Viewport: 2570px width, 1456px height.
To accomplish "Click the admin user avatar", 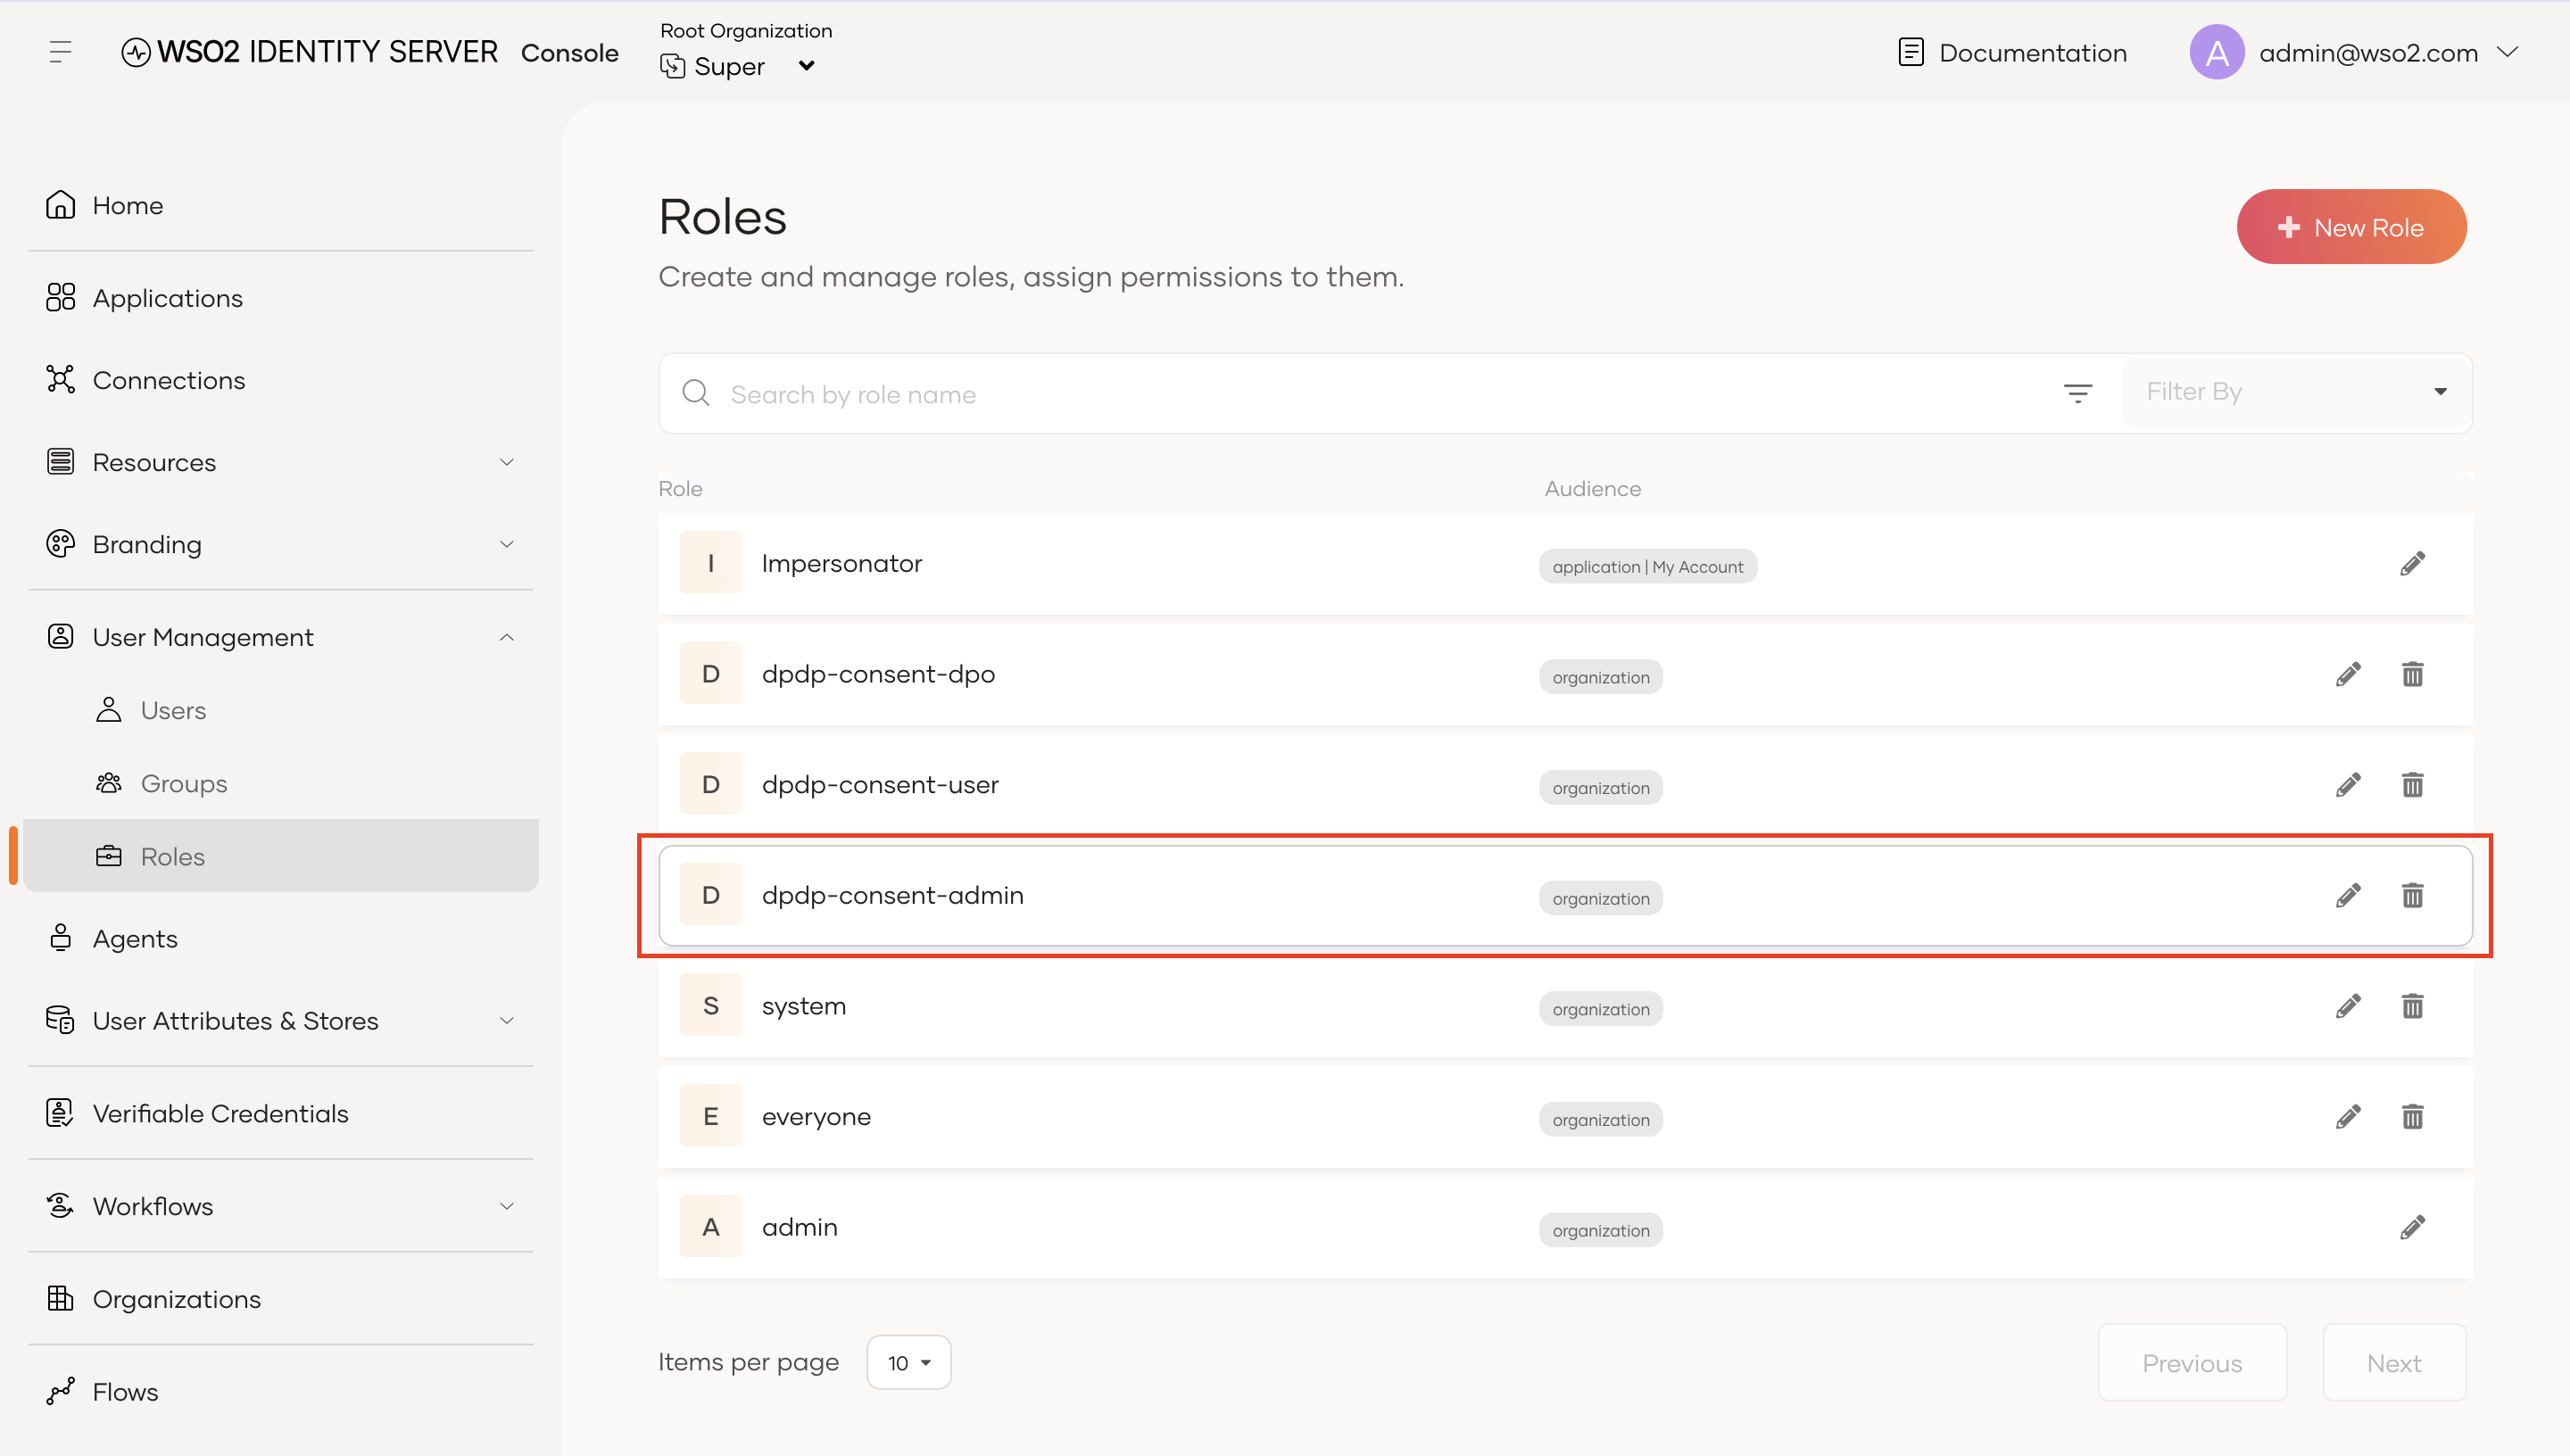I will [2217, 52].
